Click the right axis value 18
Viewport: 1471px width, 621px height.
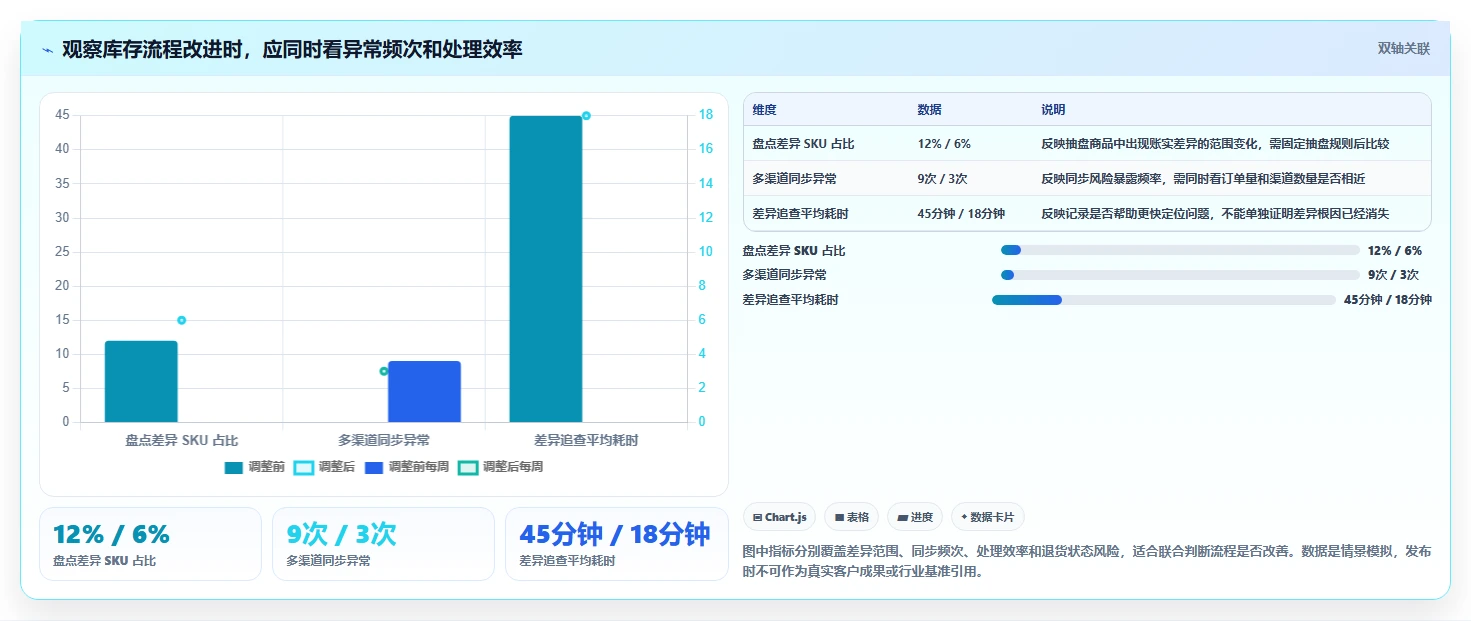click(705, 115)
